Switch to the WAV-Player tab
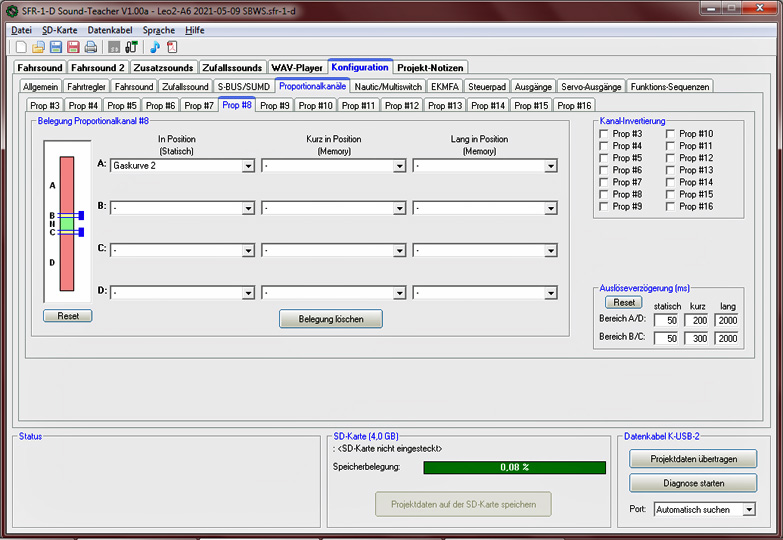783x540 pixels. (297, 67)
